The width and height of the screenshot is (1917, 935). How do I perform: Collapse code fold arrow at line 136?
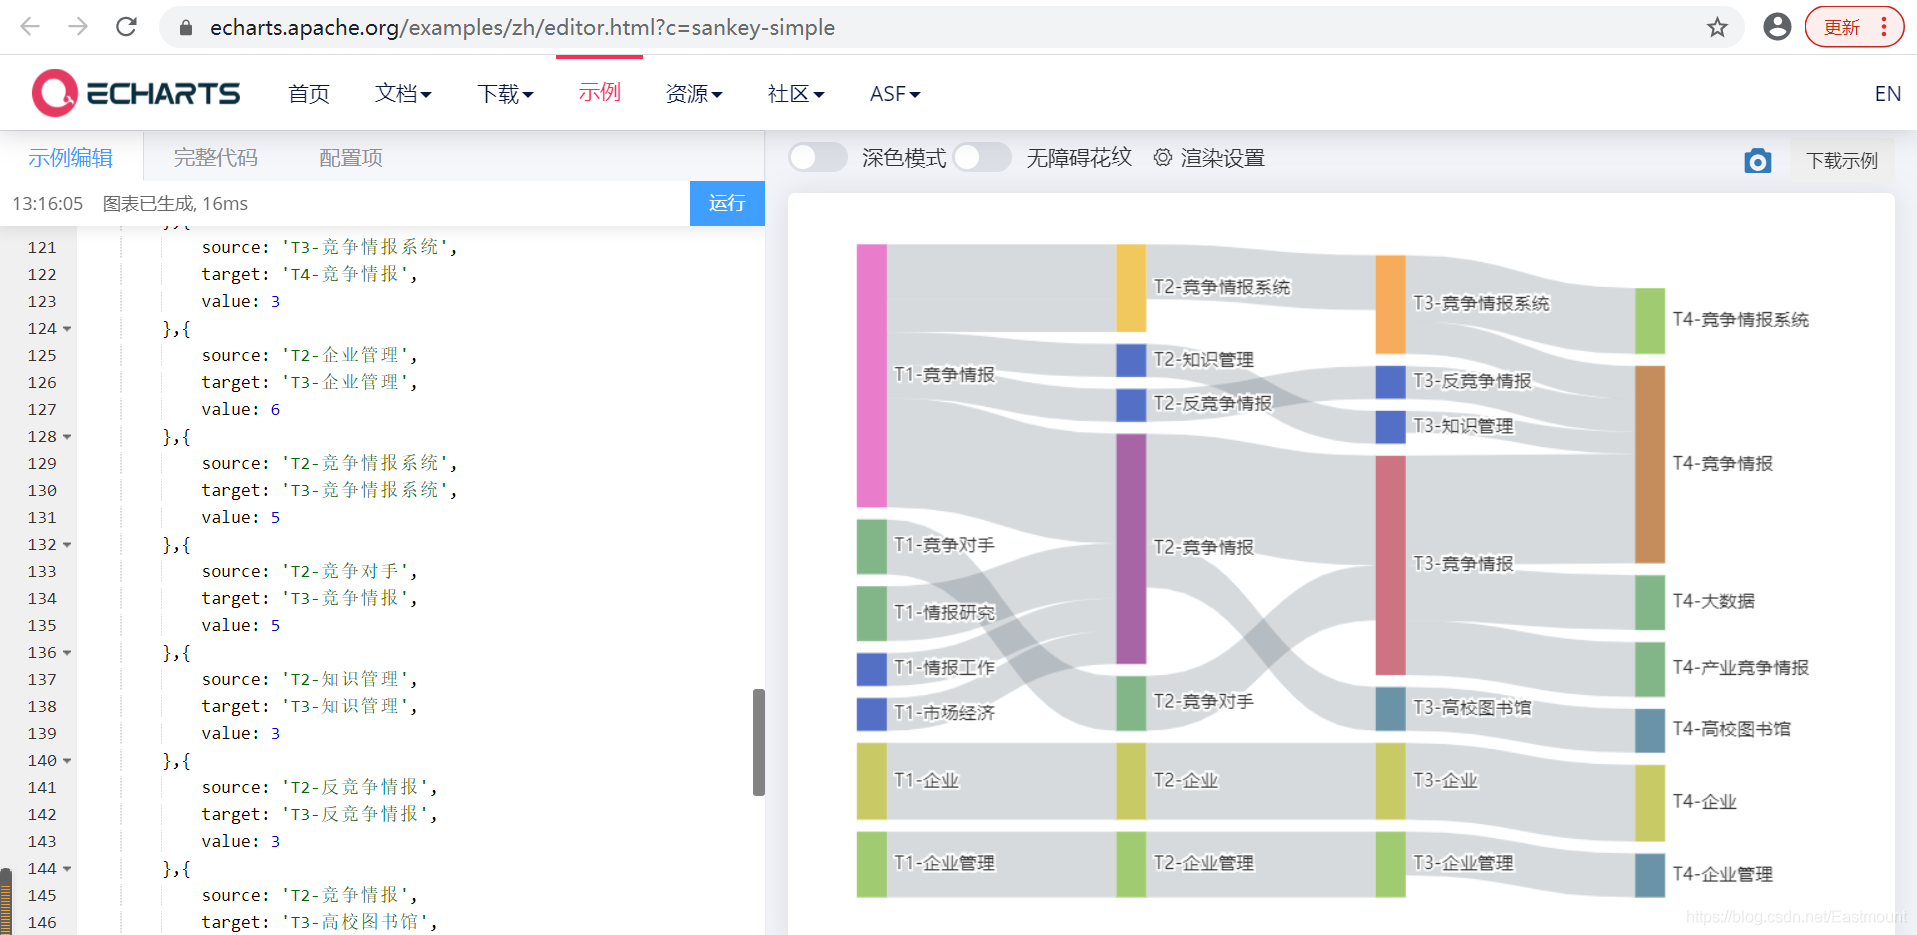pos(67,652)
